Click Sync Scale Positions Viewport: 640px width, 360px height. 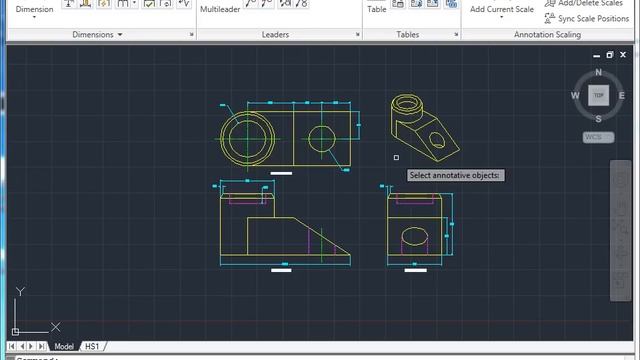tap(587, 18)
